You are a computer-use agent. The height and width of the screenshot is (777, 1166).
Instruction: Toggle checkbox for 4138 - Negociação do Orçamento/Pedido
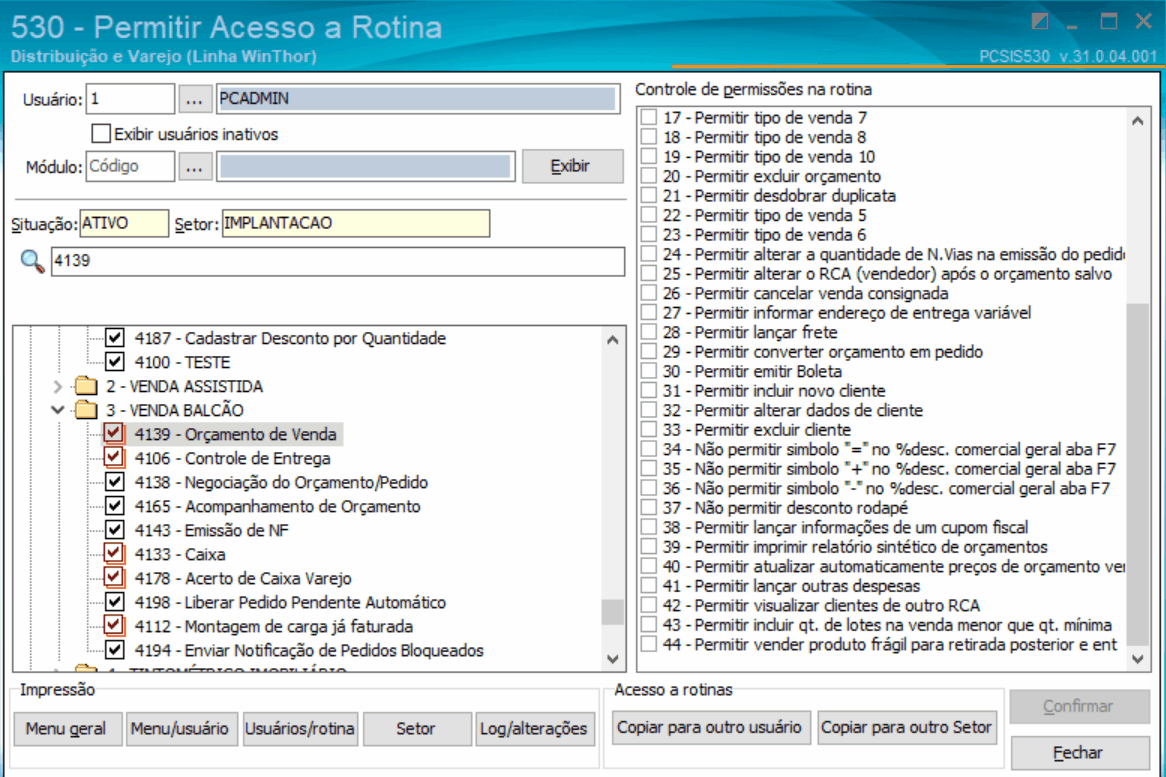click(x=115, y=482)
